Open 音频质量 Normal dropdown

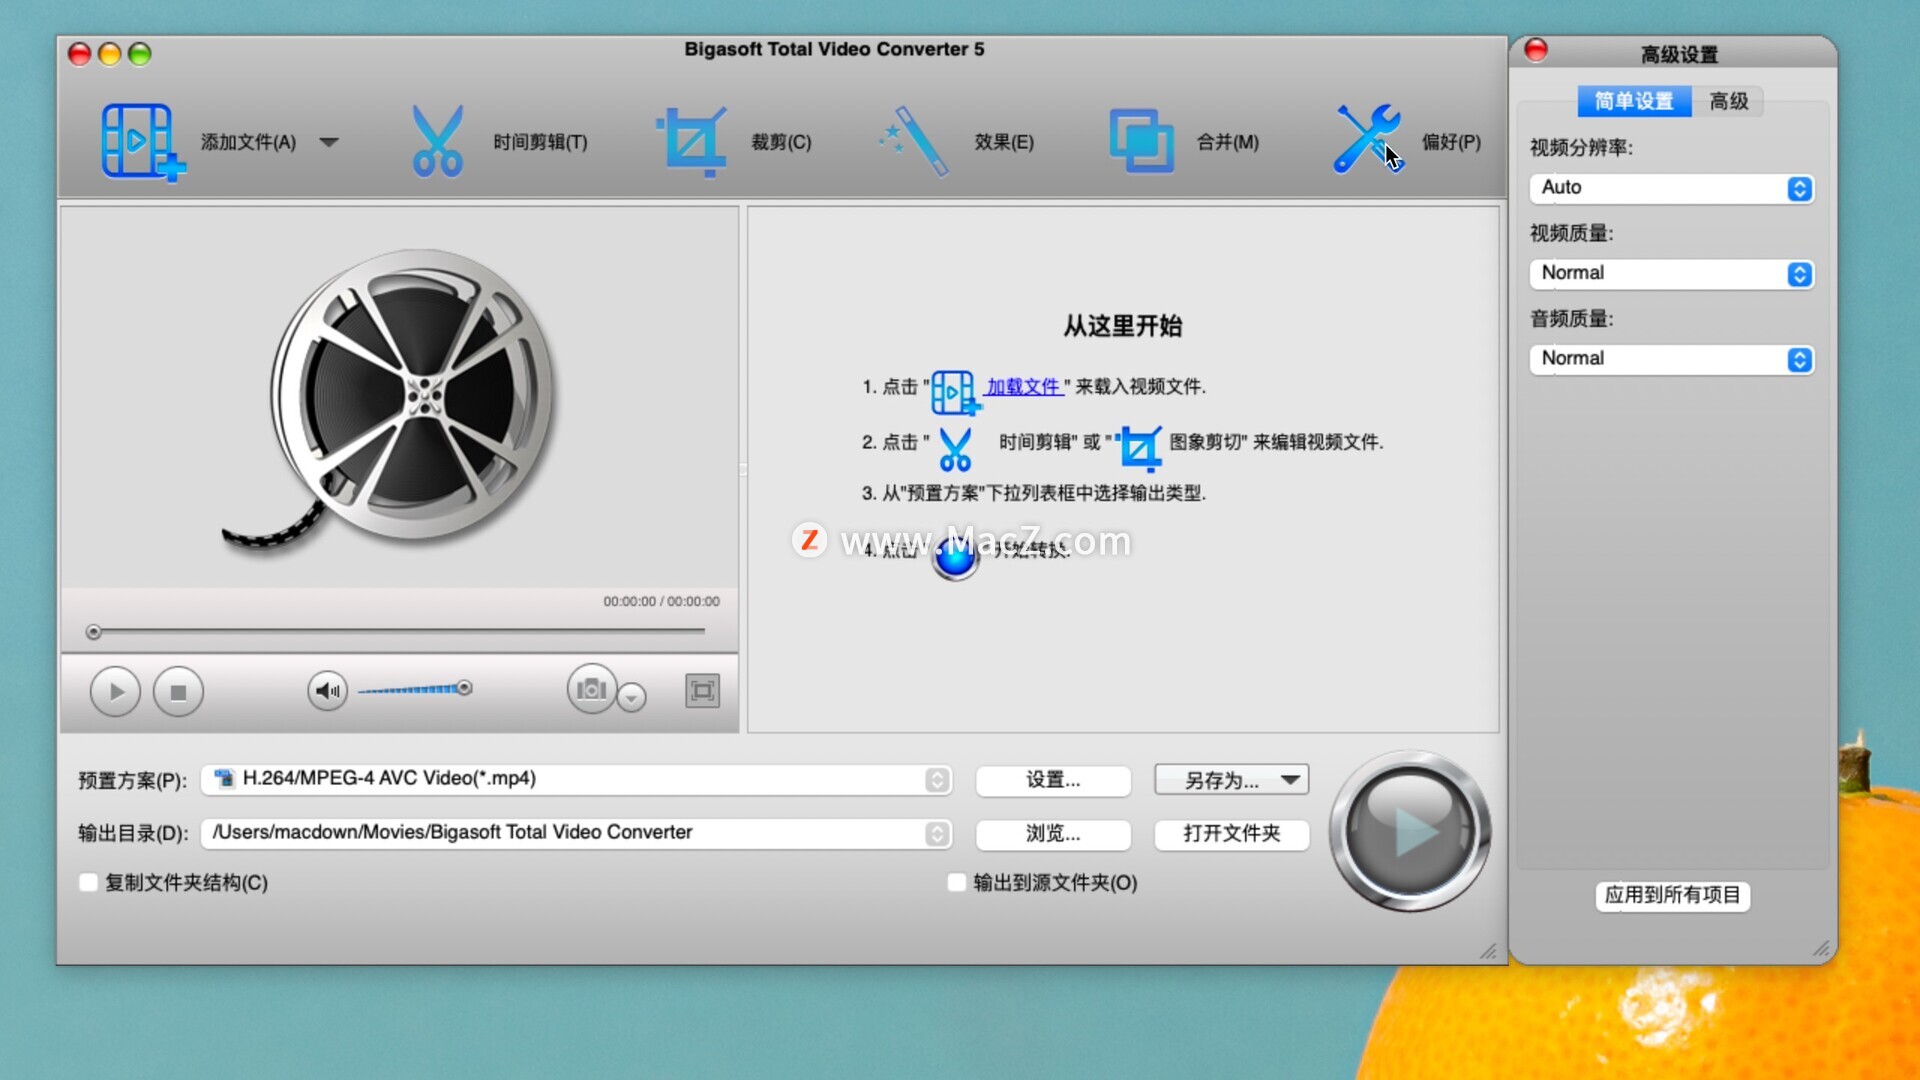pyautogui.click(x=1671, y=358)
